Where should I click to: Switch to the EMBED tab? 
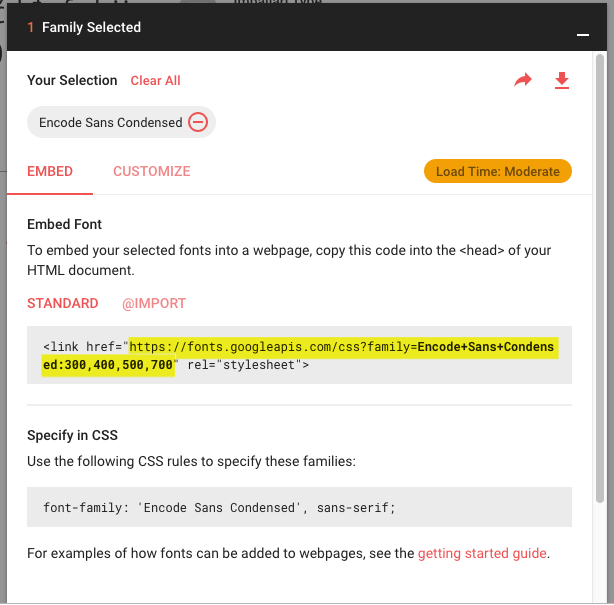coord(50,171)
